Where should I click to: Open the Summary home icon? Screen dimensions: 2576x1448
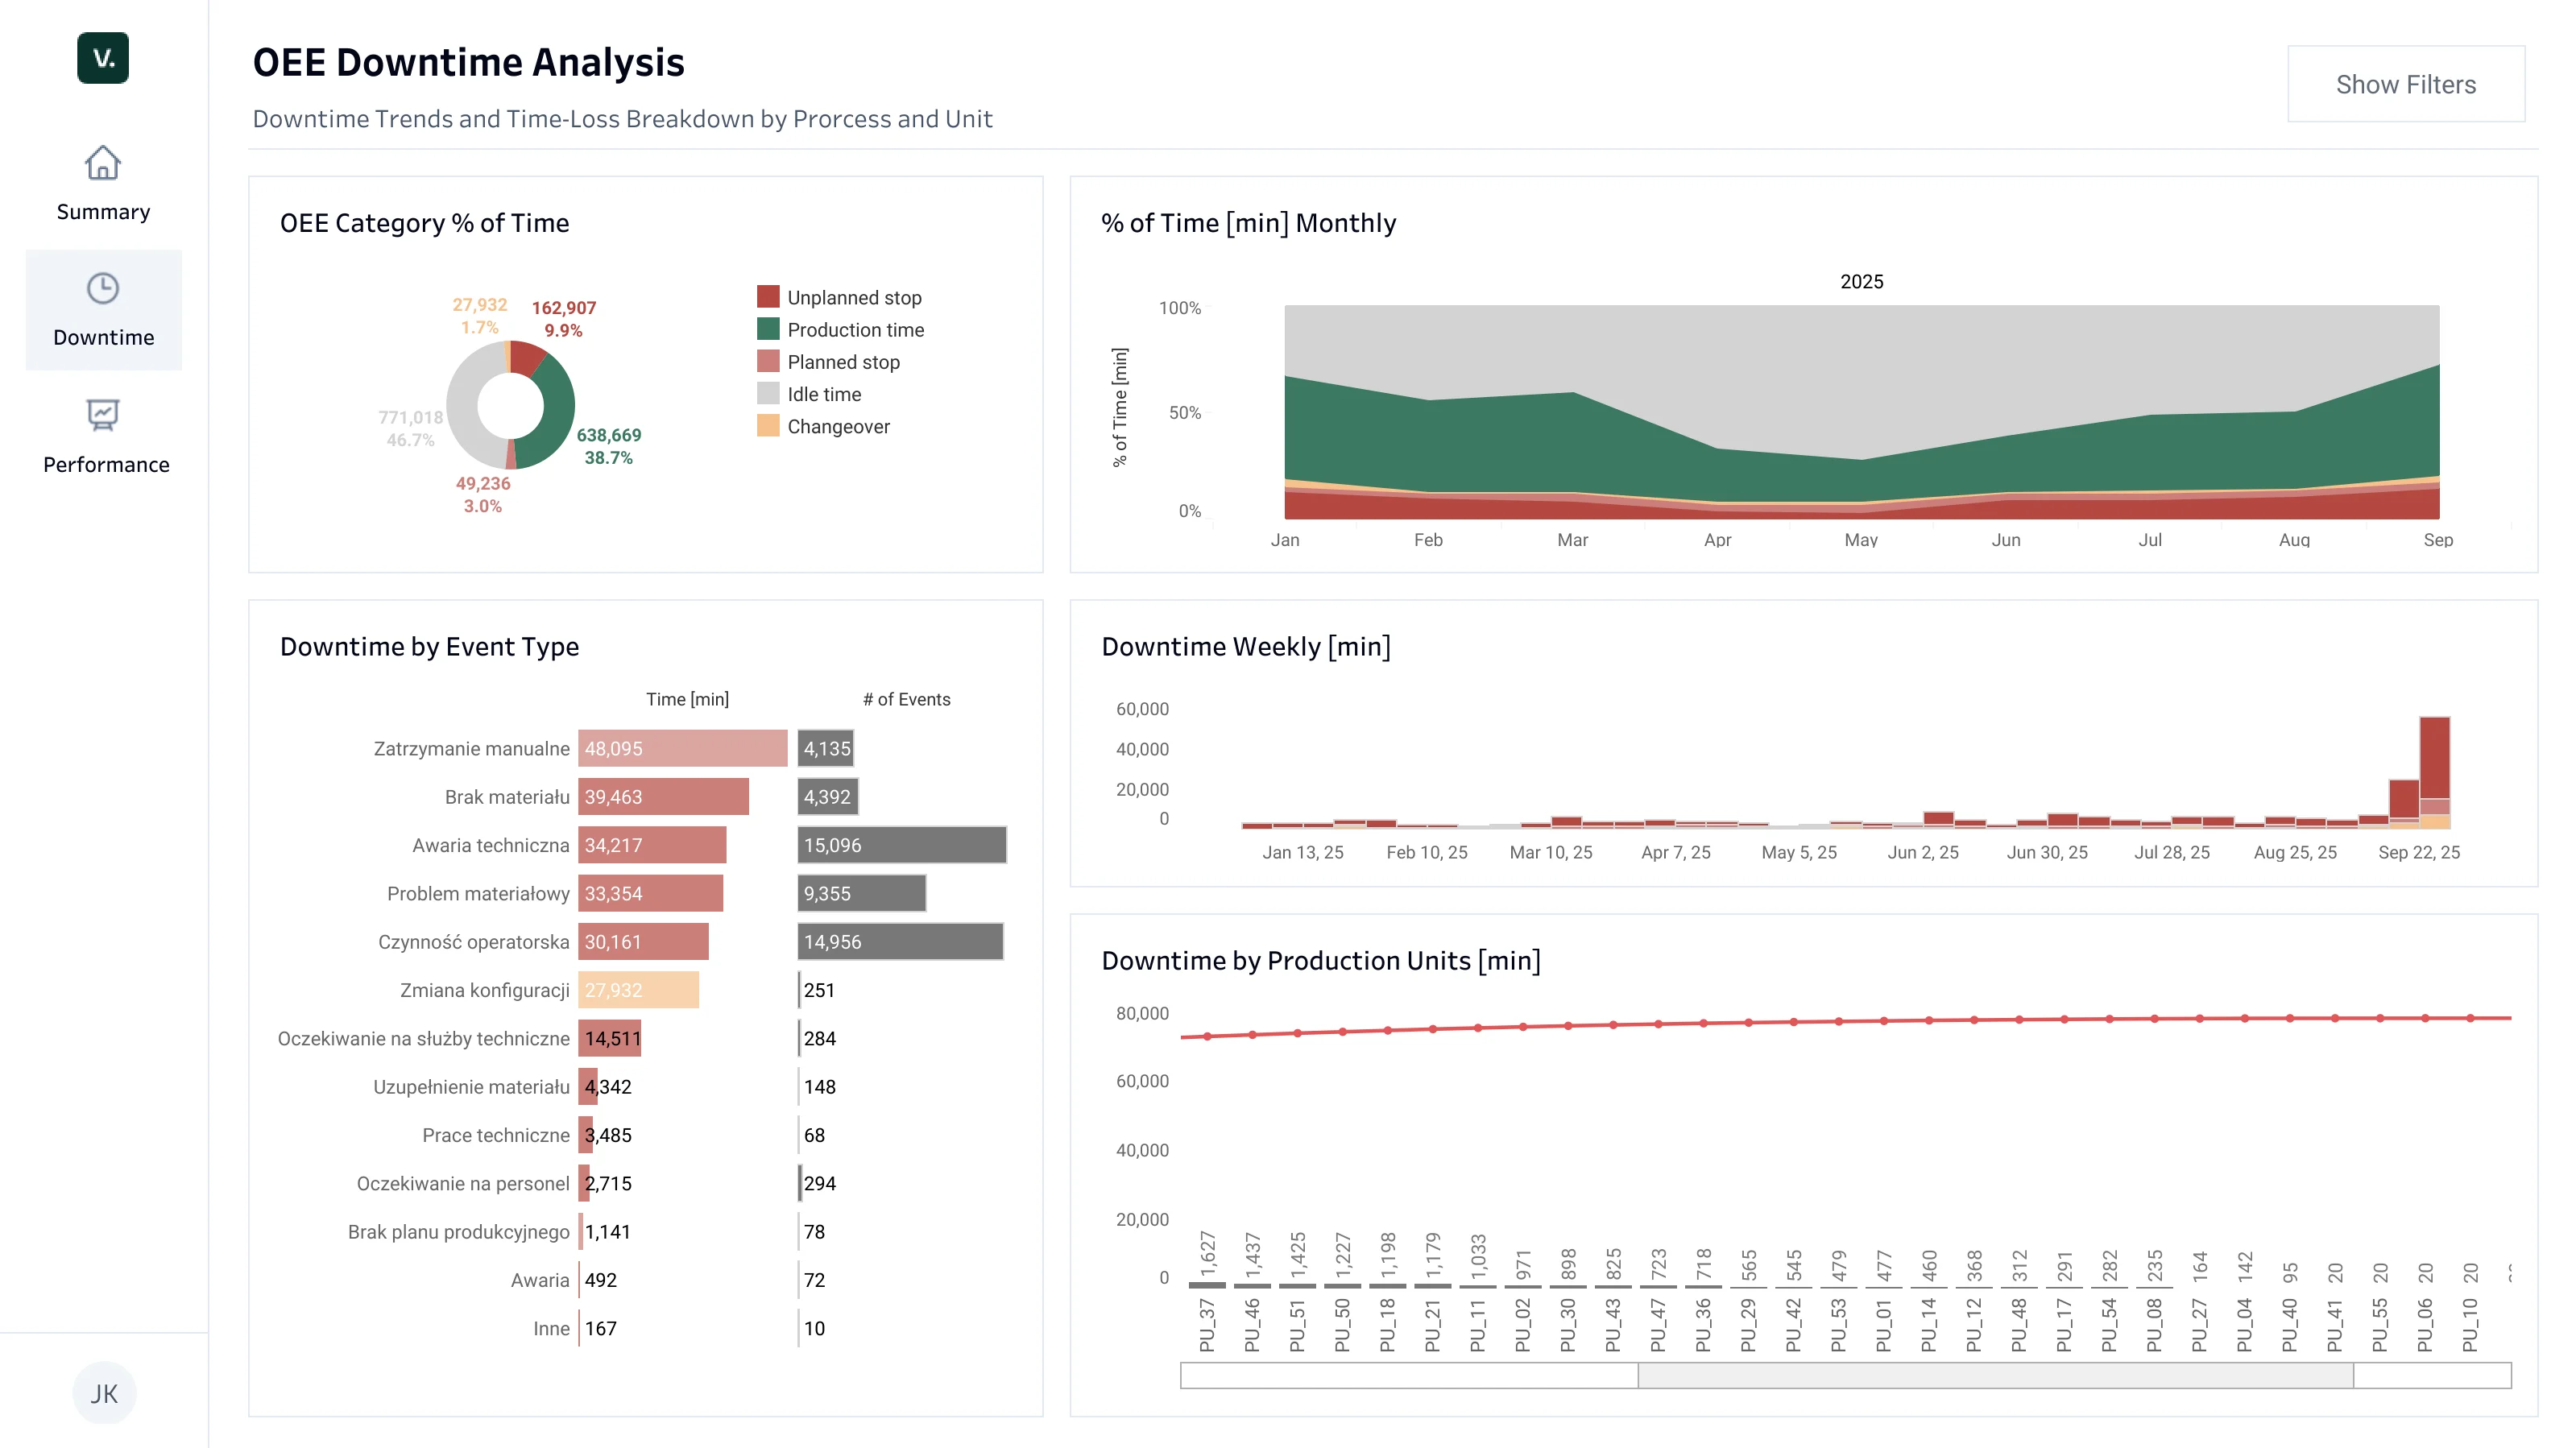103,162
